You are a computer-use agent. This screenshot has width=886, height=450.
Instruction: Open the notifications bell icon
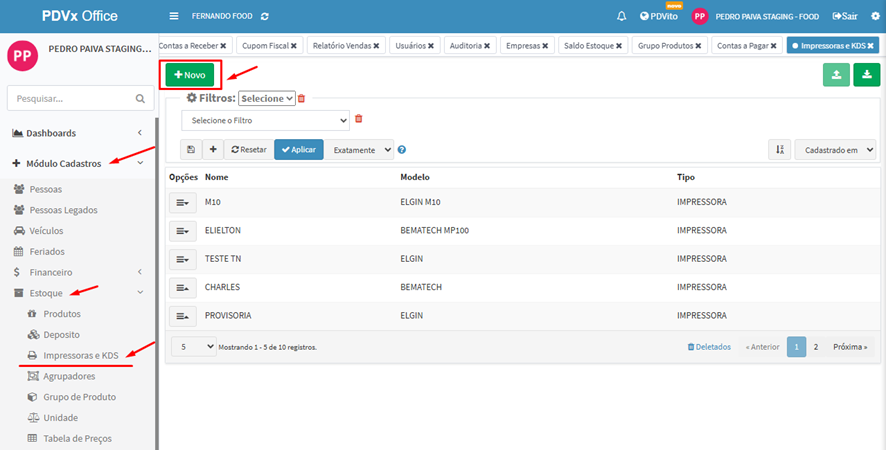(621, 16)
